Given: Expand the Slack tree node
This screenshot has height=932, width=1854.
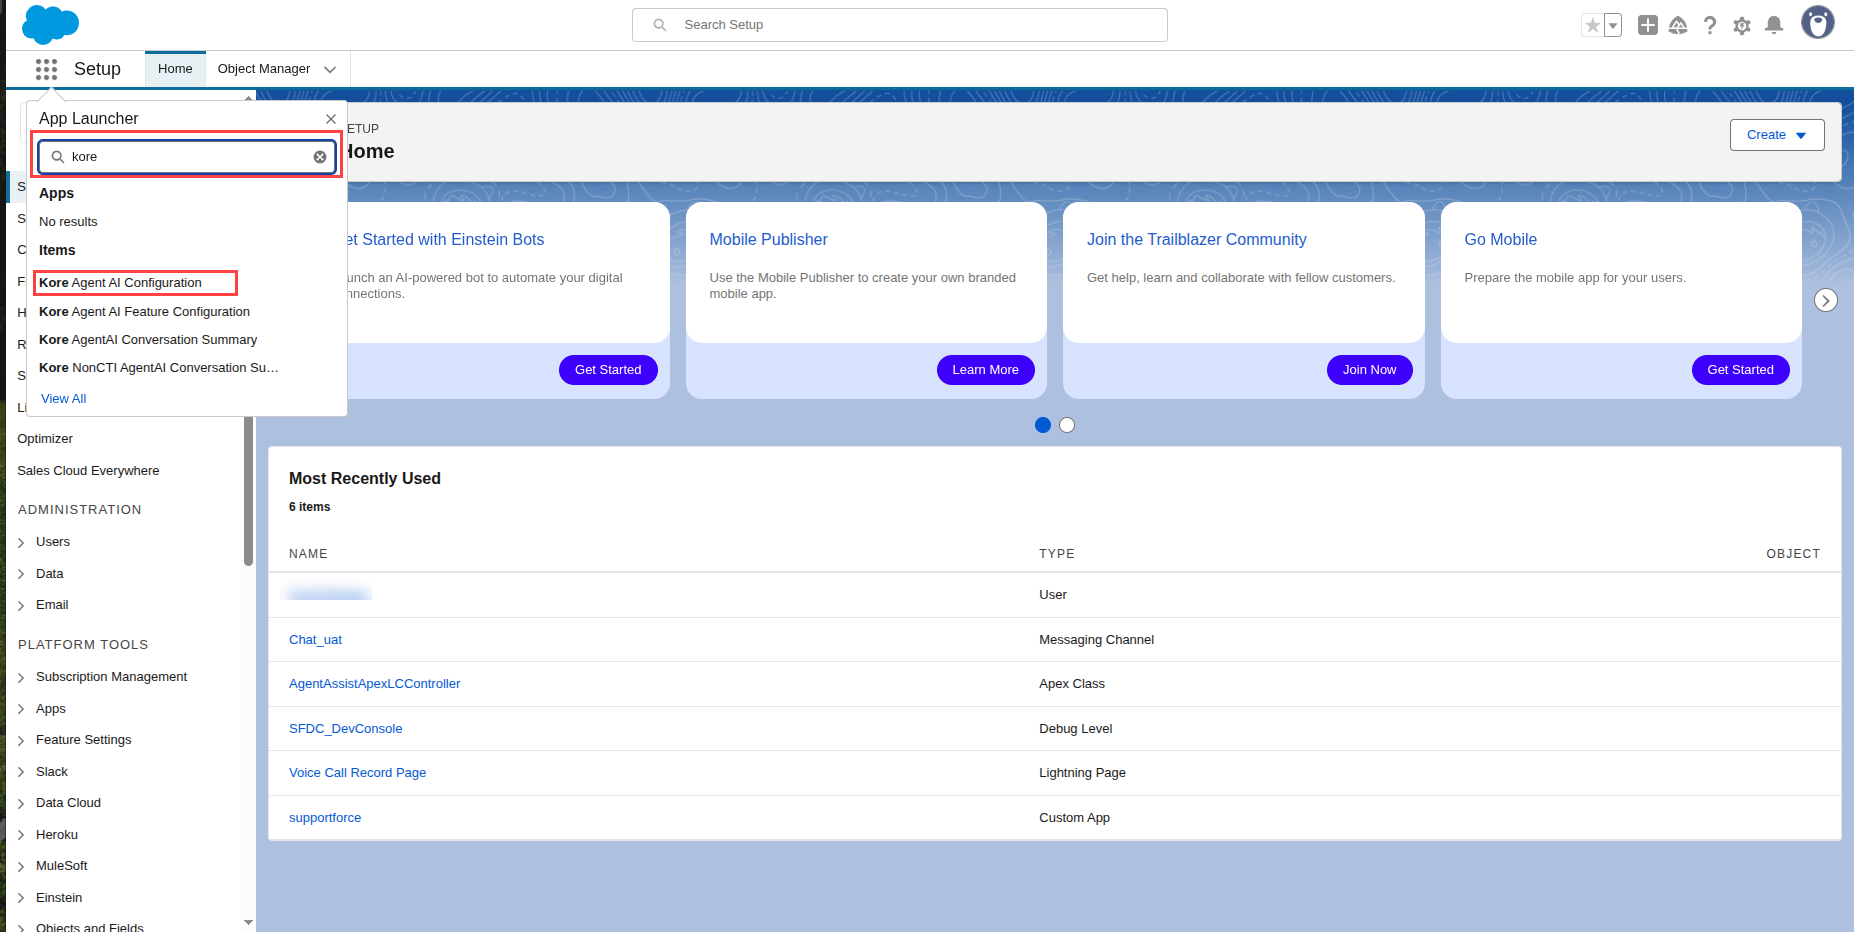Looking at the screenshot, I should click(21, 773).
